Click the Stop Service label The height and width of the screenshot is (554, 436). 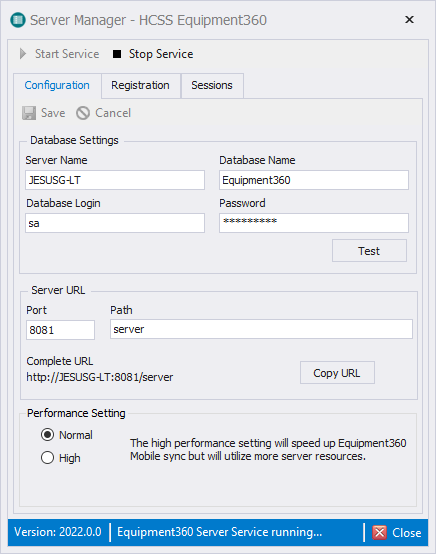[x=161, y=54]
